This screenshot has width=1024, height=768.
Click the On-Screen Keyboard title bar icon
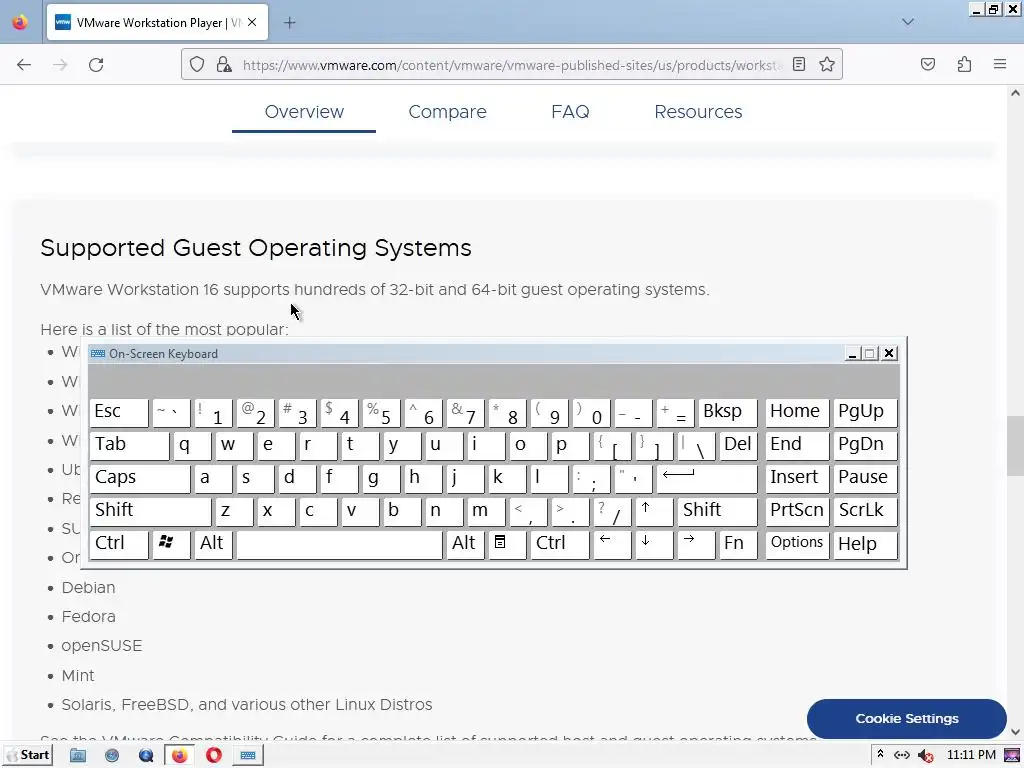tap(98, 353)
